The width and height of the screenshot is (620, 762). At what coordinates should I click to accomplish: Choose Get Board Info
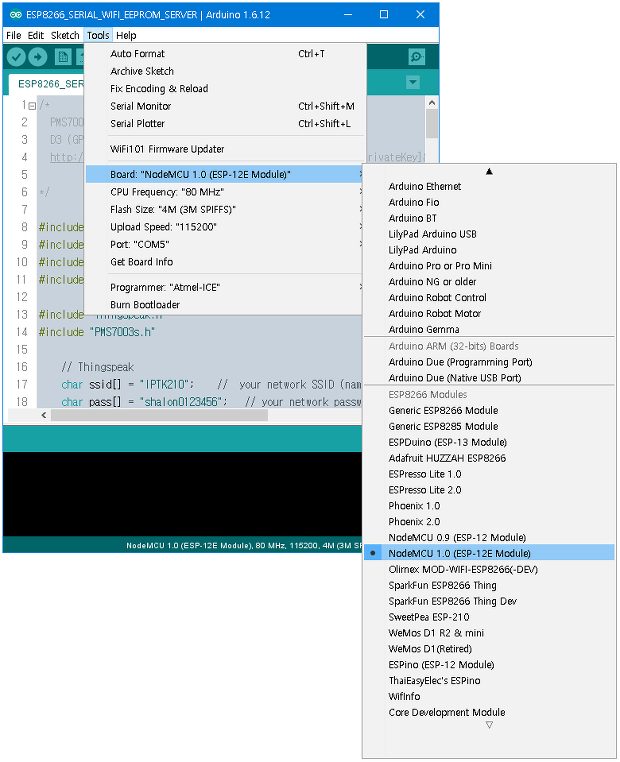point(224,262)
